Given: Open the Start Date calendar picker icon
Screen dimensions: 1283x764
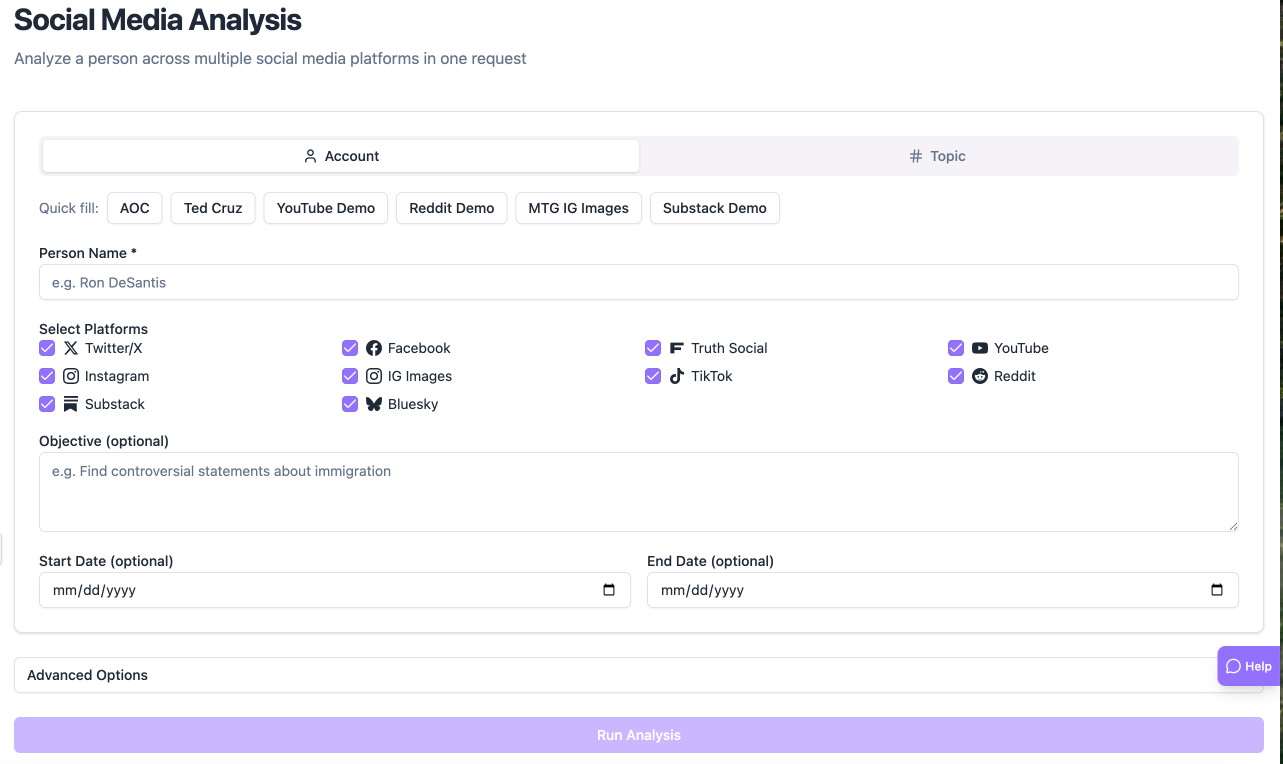Looking at the screenshot, I should [x=609, y=590].
